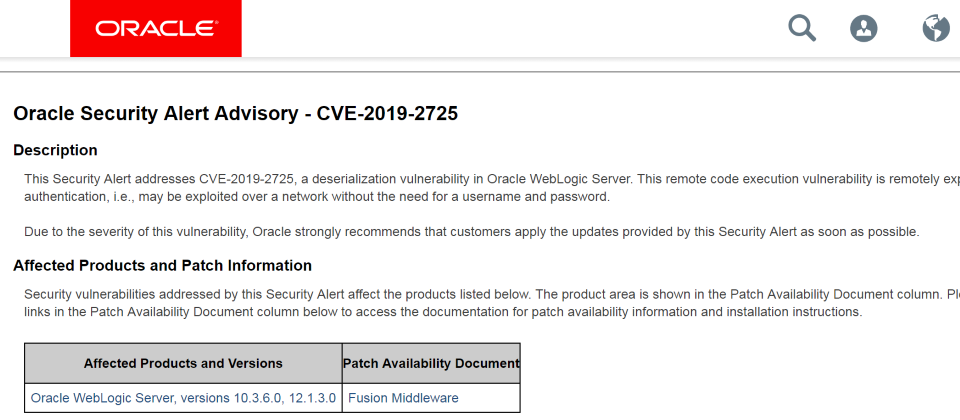
Task: Select the globe country selector icon
Action: (x=936, y=28)
